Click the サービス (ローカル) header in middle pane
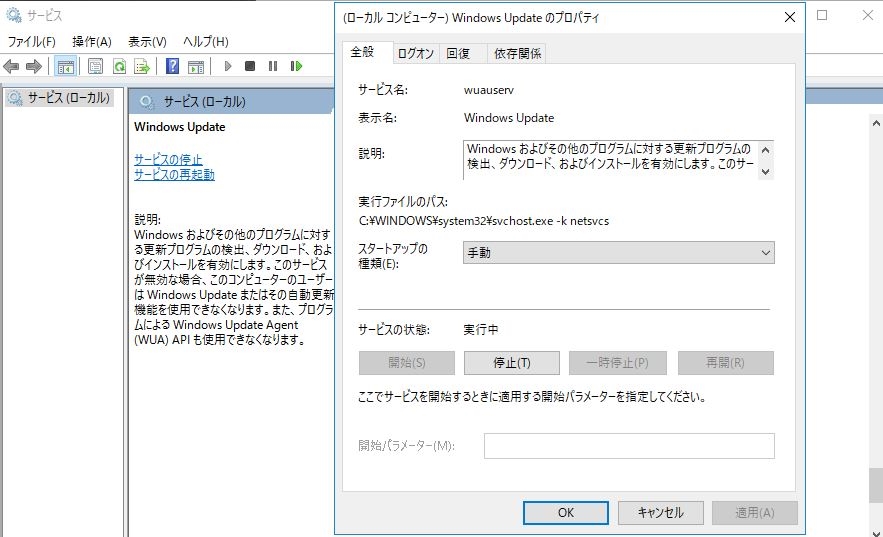 (204, 102)
